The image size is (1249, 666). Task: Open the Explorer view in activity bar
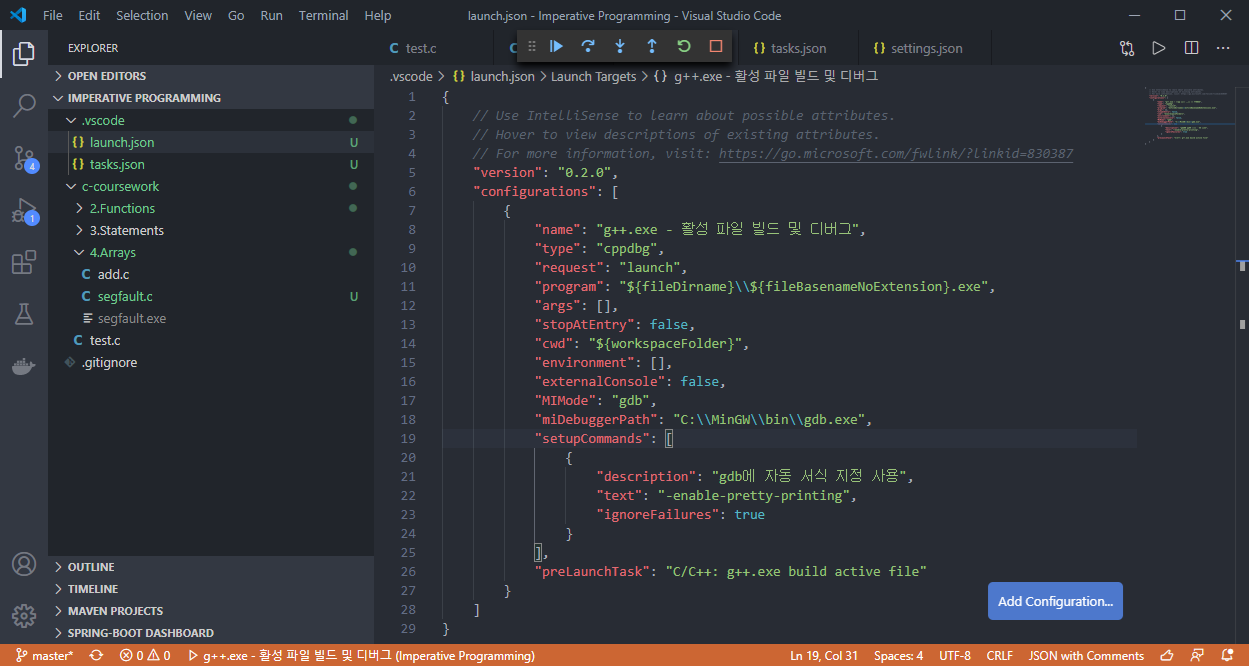[24, 54]
